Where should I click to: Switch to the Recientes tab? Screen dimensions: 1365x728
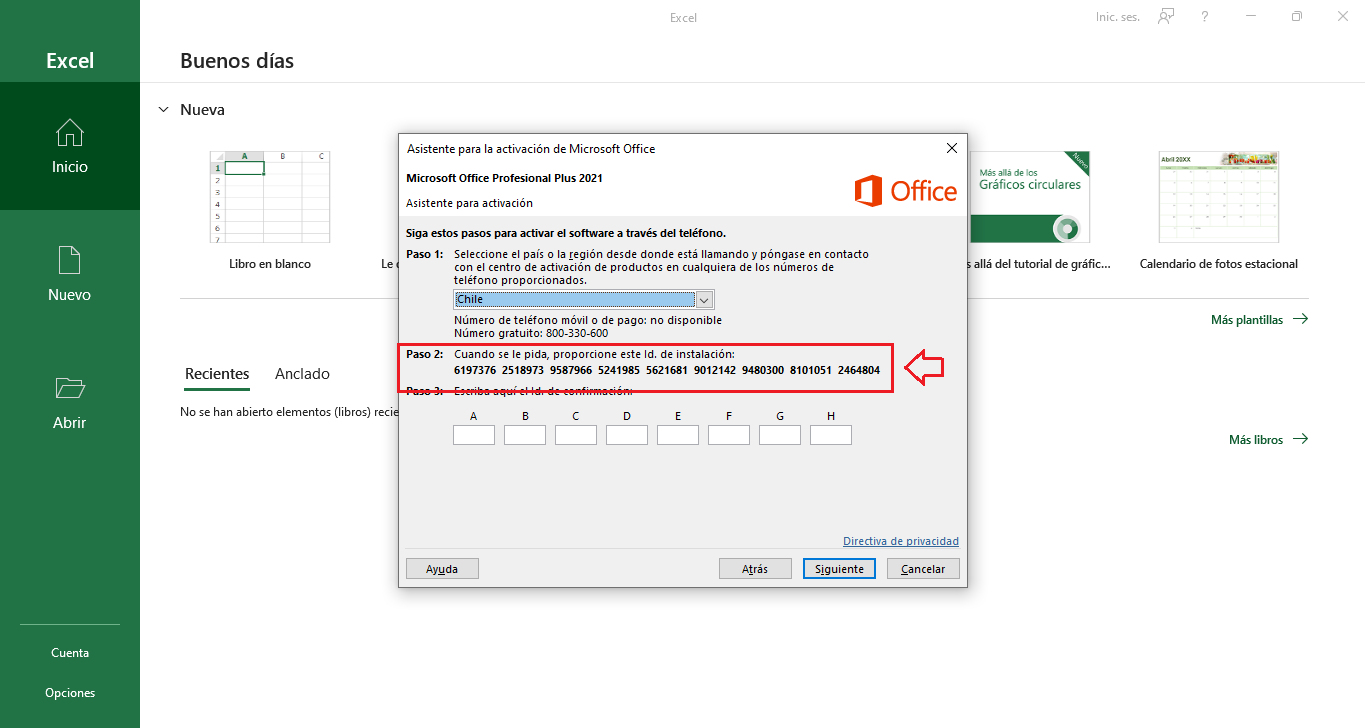[217, 374]
